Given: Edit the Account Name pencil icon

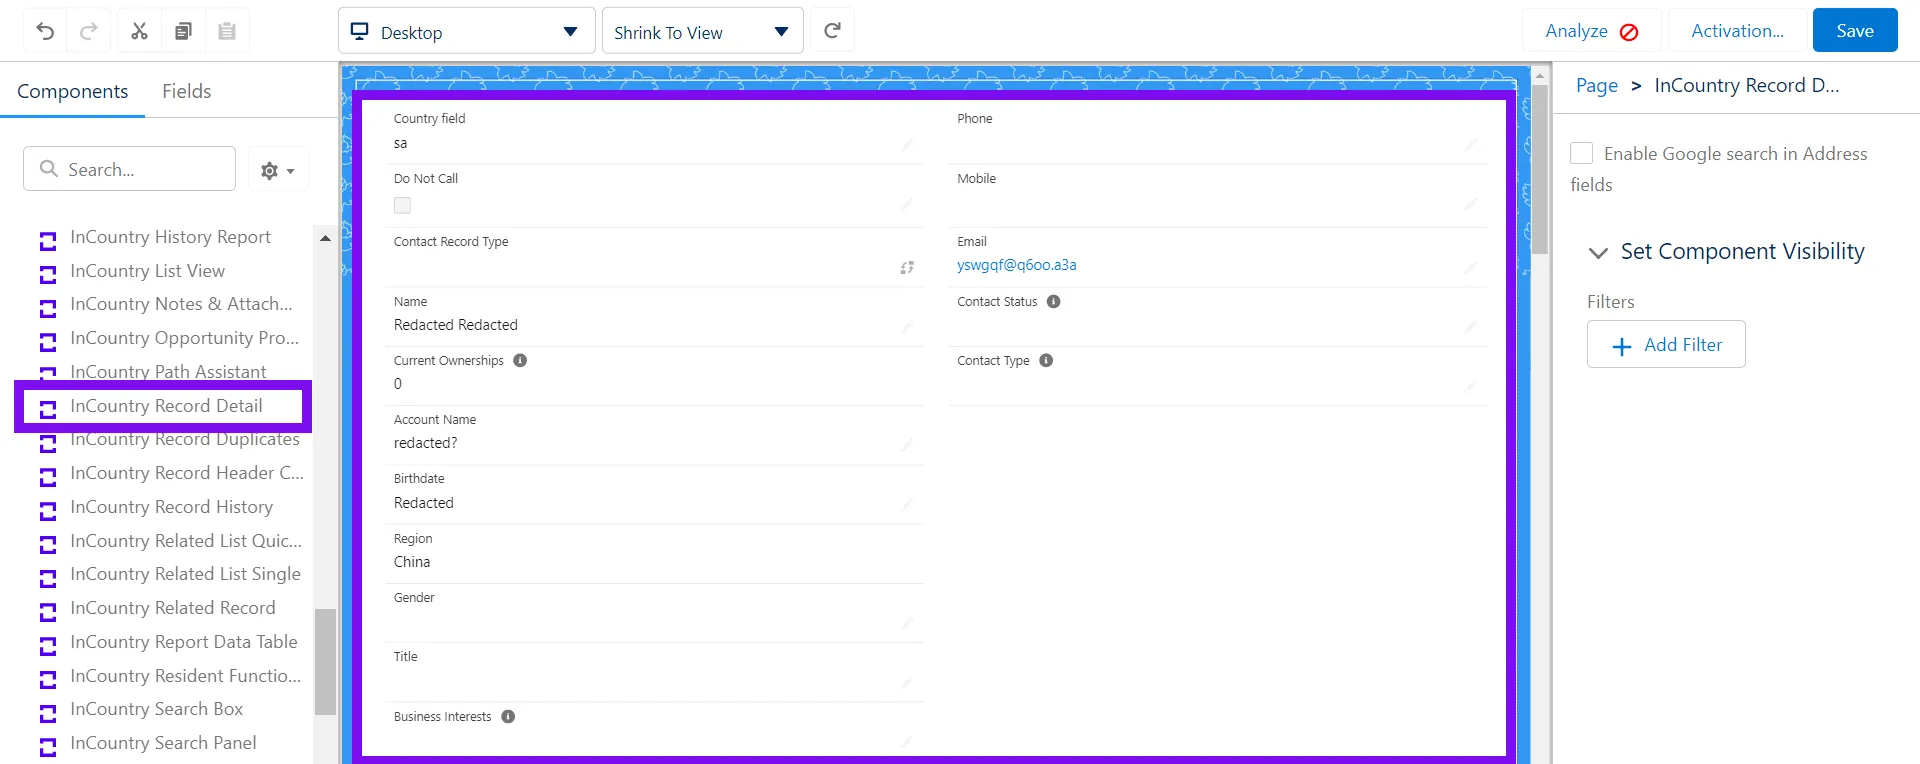Looking at the screenshot, I should point(907,445).
